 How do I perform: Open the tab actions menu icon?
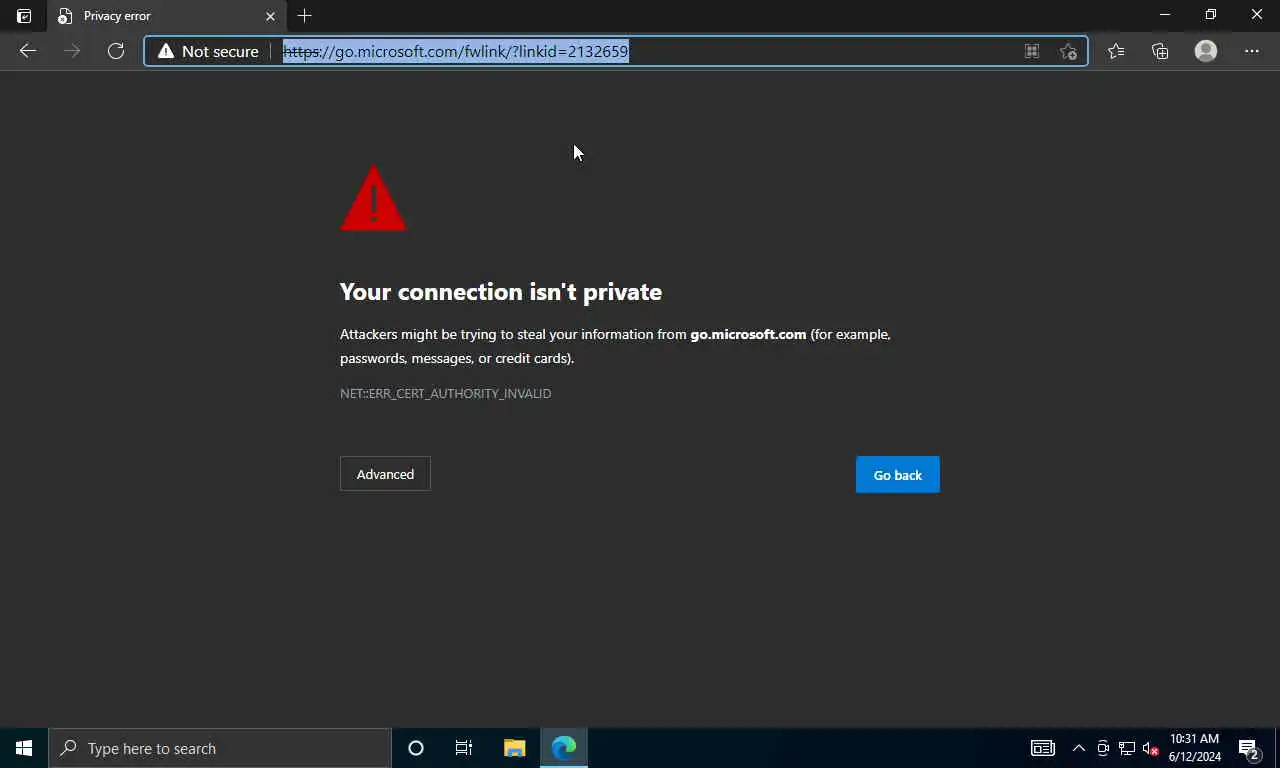(24, 16)
